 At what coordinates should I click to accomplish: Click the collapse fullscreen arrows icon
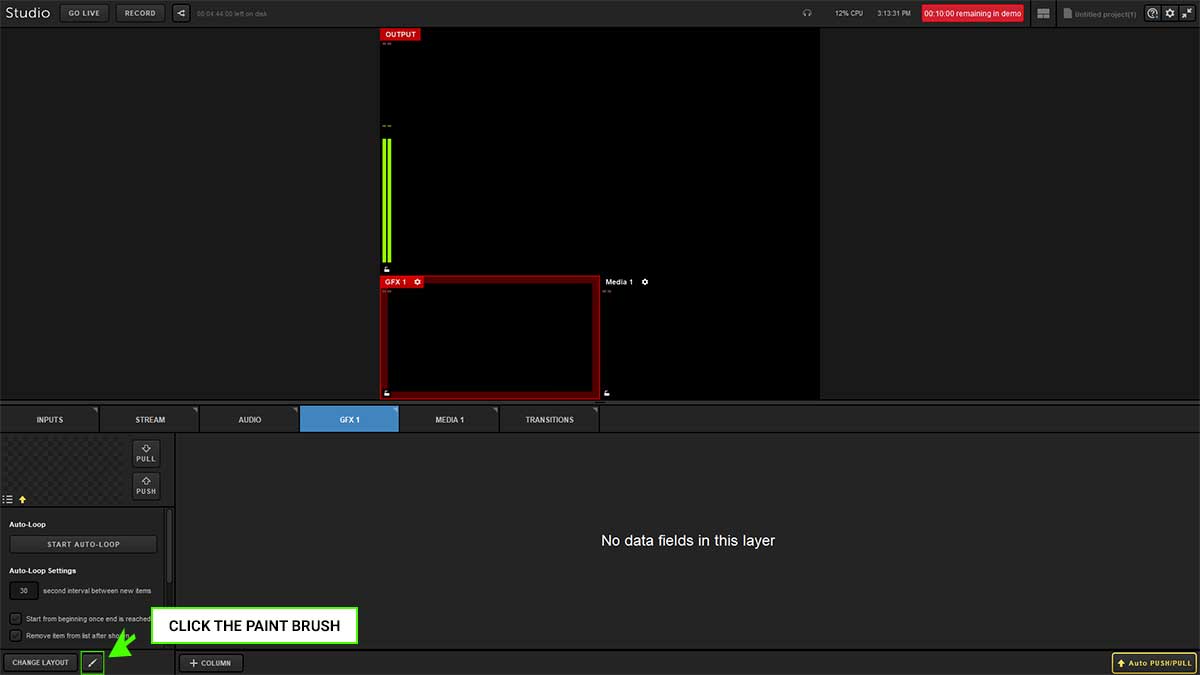[x=1187, y=13]
